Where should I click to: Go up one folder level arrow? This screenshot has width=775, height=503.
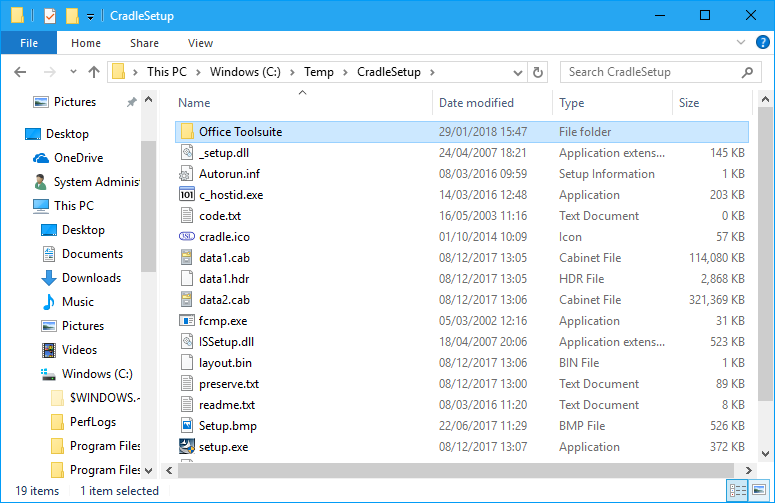pos(93,72)
